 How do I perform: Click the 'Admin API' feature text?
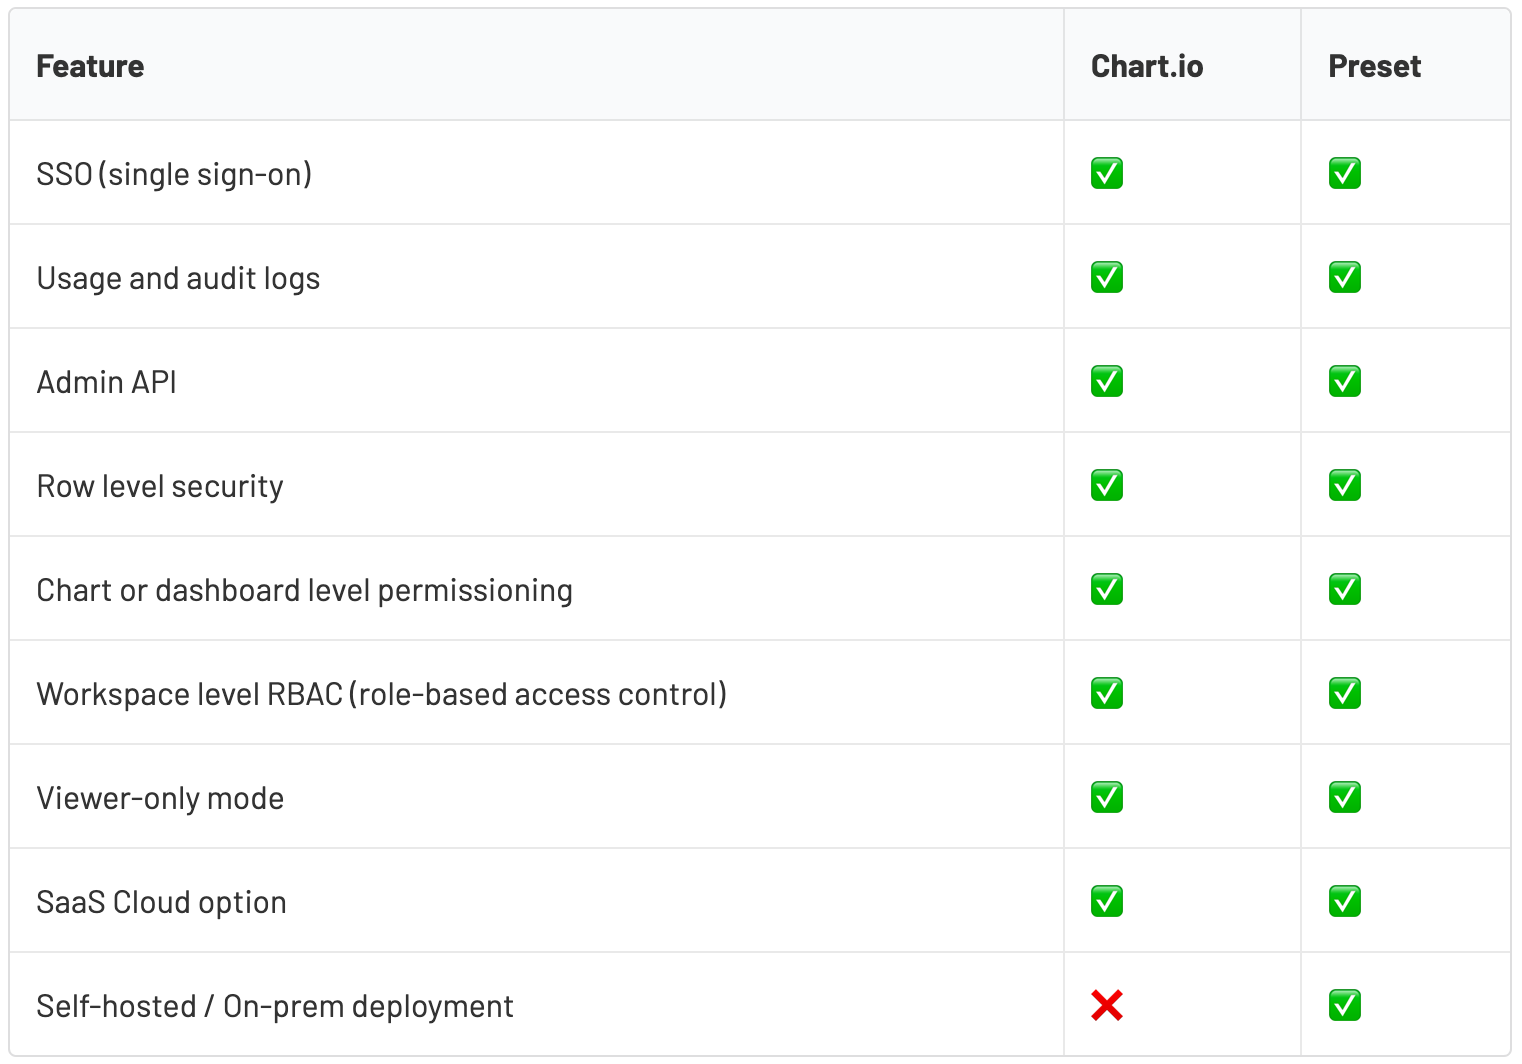point(107,382)
